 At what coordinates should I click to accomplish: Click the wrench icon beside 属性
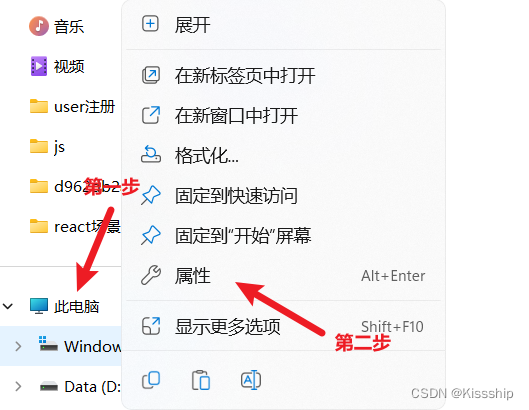[151, 275]
